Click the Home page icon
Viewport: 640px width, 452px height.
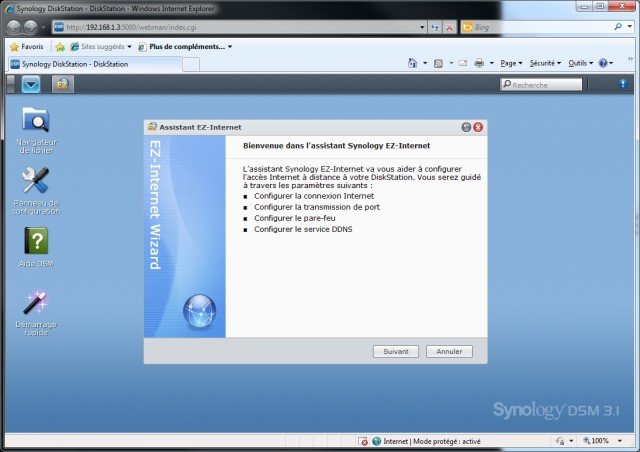(413, 63)
